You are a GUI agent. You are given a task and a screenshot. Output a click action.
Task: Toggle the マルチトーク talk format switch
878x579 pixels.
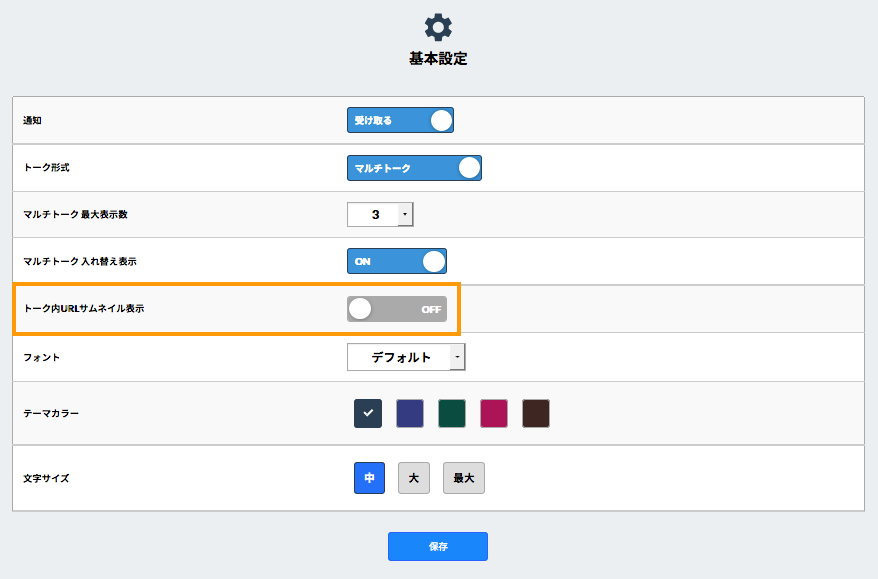(x=414, y=168)
